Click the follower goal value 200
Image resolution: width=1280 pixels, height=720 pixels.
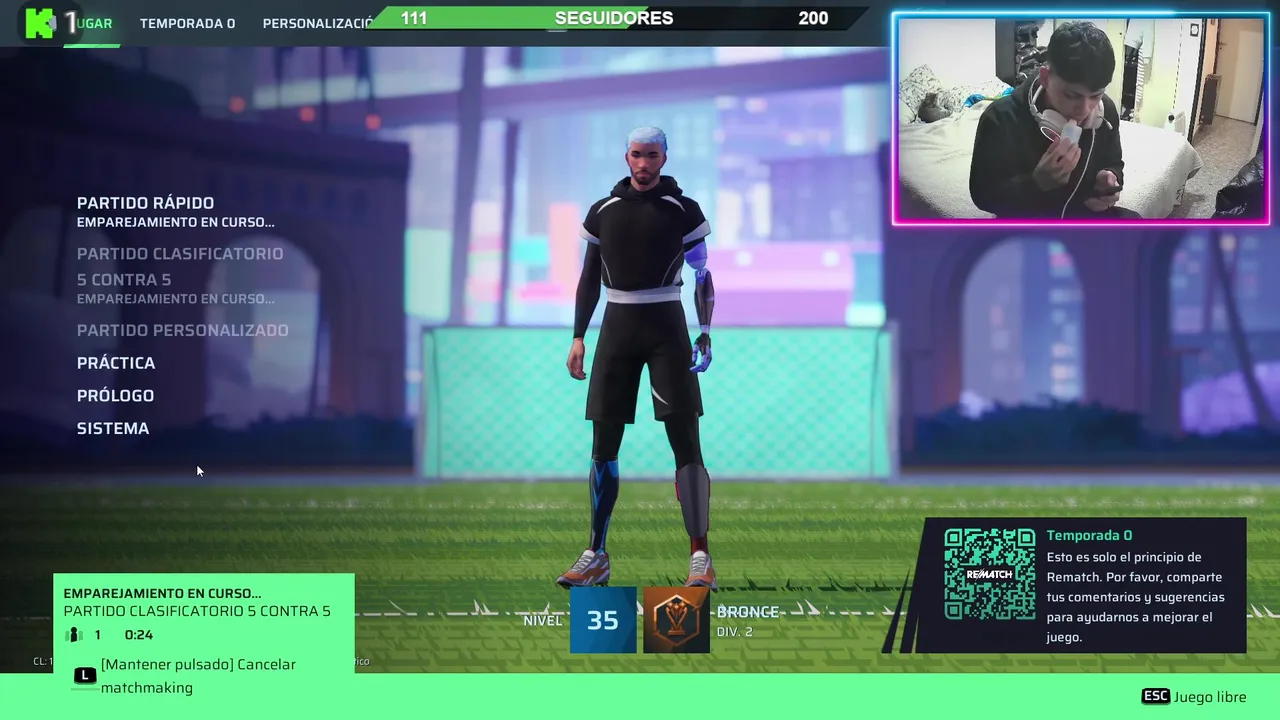click(813, 18)
